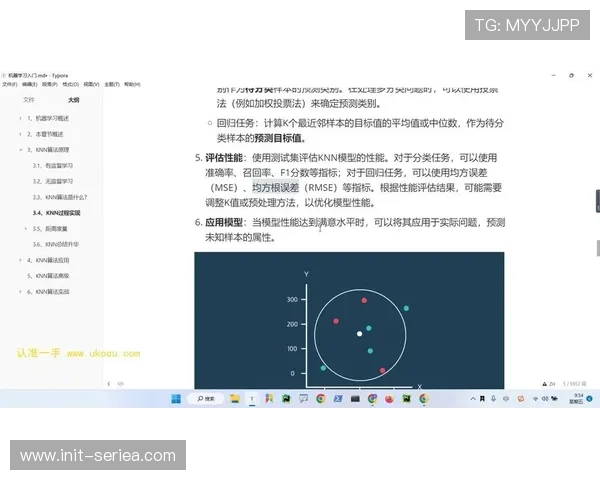600x480 pixels.
Task: Click highlighted term 均方根误差 in document
Action: [x=276, y=188]
